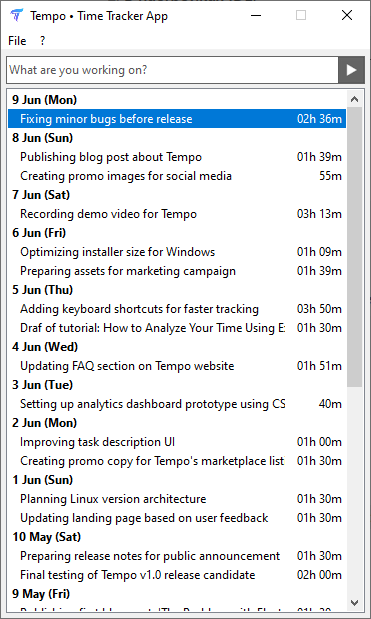Select 'Planning Linux version architecture' task
This screenshot has height=619, width=371.
point(177,499)
